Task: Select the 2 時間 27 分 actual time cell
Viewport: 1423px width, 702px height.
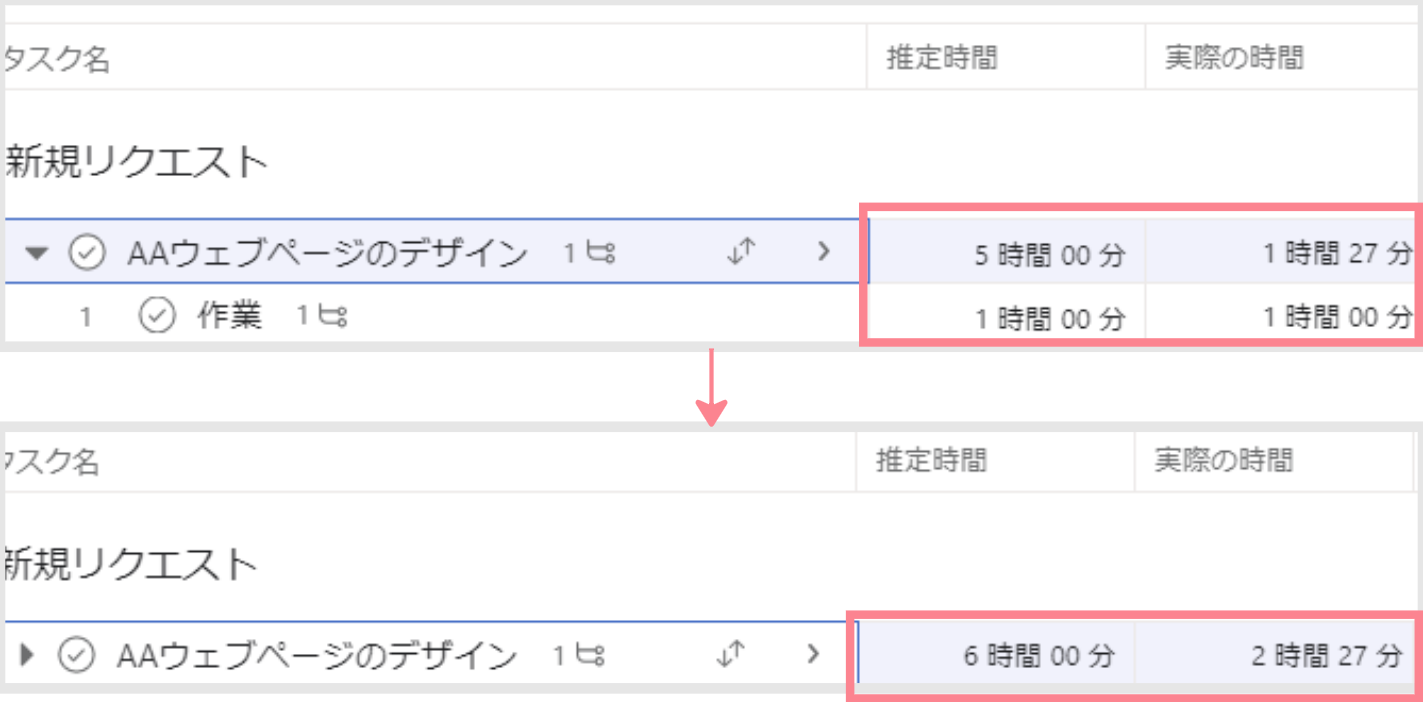Action: 1275,656
